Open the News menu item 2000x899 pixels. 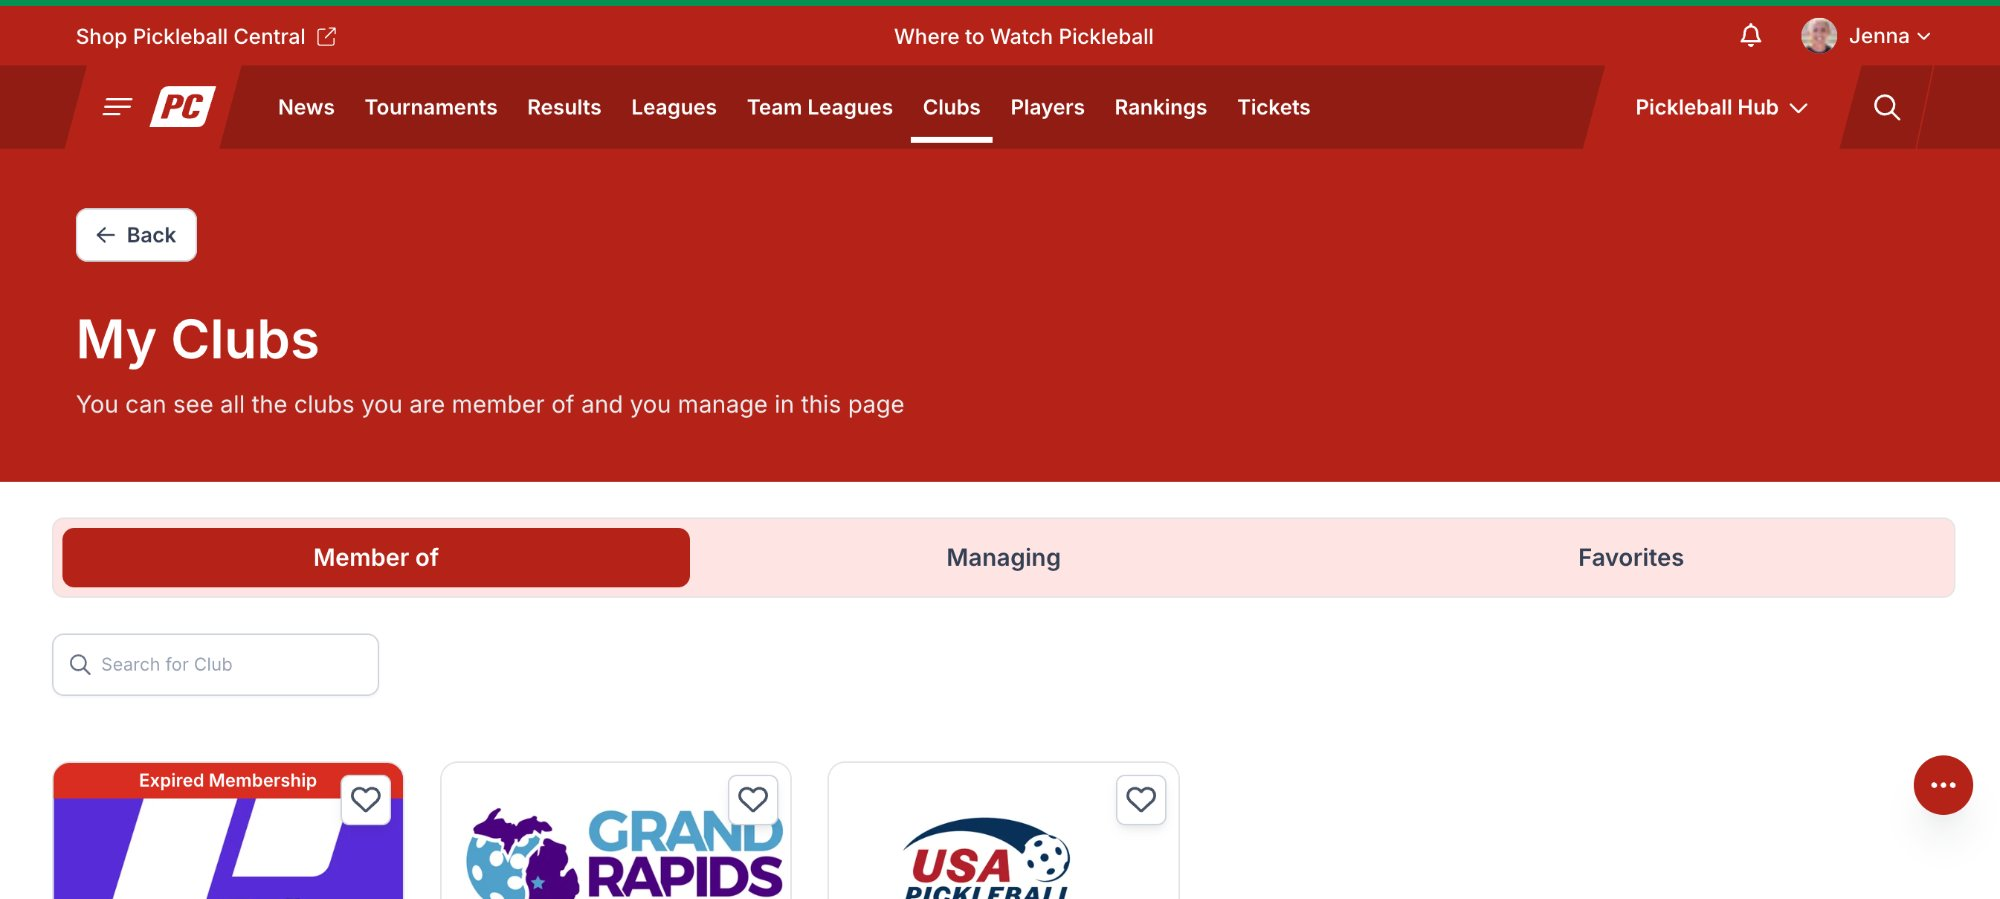tap(306, 107)
